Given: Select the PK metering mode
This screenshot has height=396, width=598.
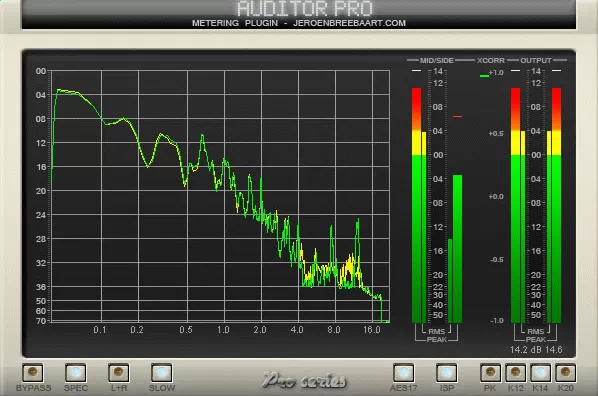Looking at the screenshot, I should click(490, 373).
